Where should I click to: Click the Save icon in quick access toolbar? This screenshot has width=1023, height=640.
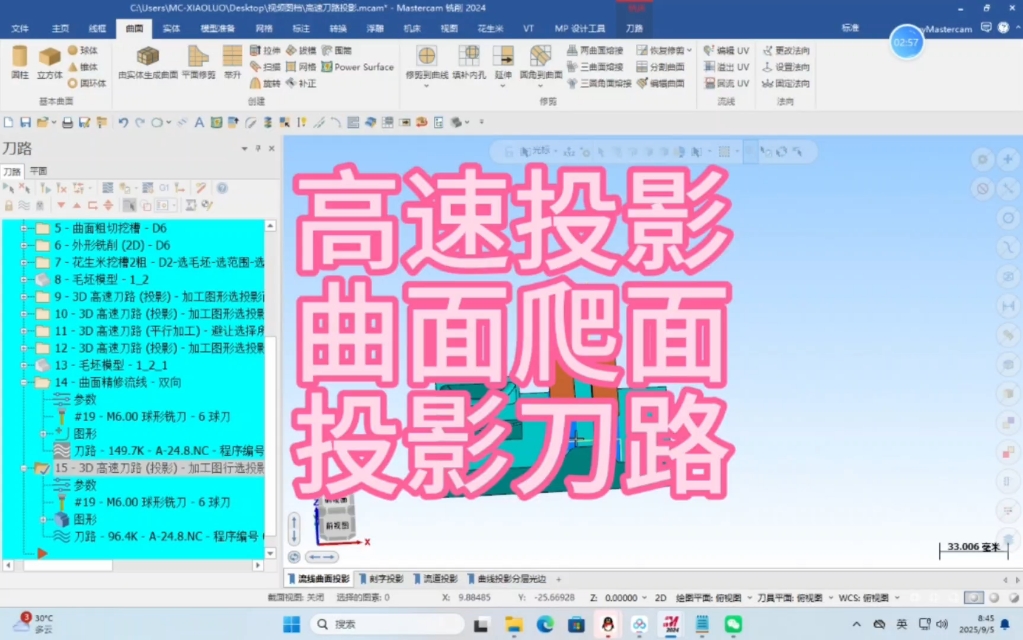(25, 122)
